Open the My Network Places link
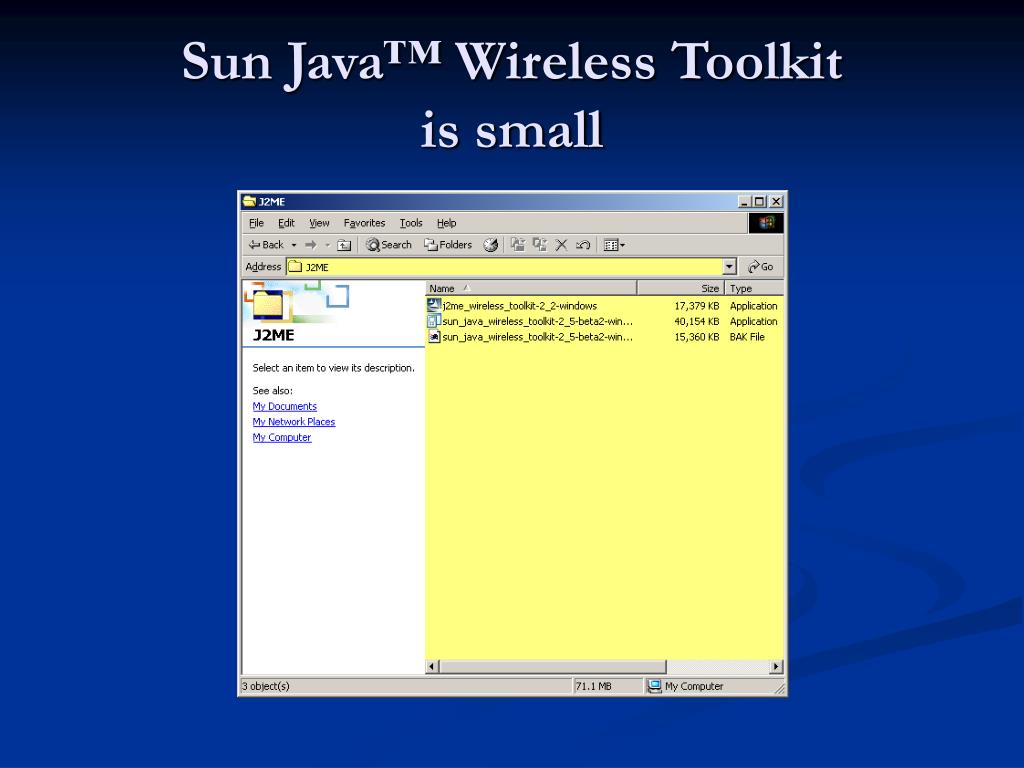This screenshot has height=768, width=1024. coord(294,422)
